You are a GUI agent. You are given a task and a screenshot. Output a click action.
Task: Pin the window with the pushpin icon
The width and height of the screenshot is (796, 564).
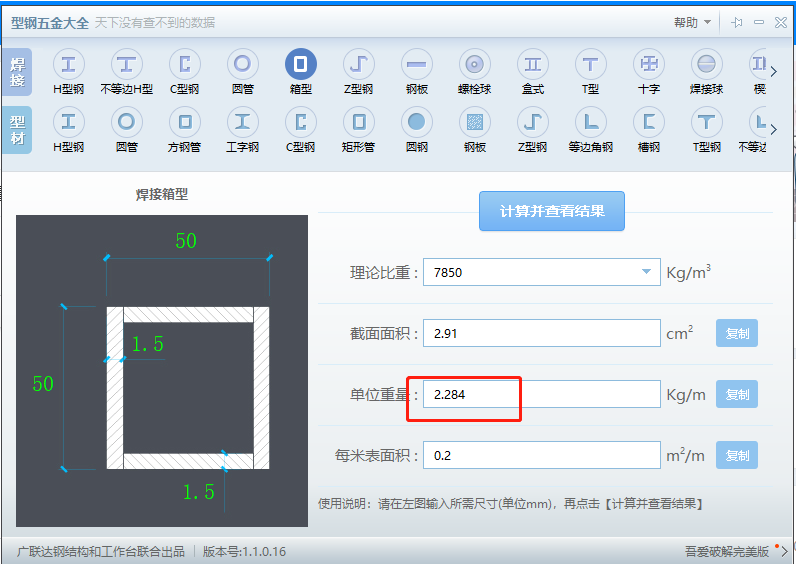point(737,22)
